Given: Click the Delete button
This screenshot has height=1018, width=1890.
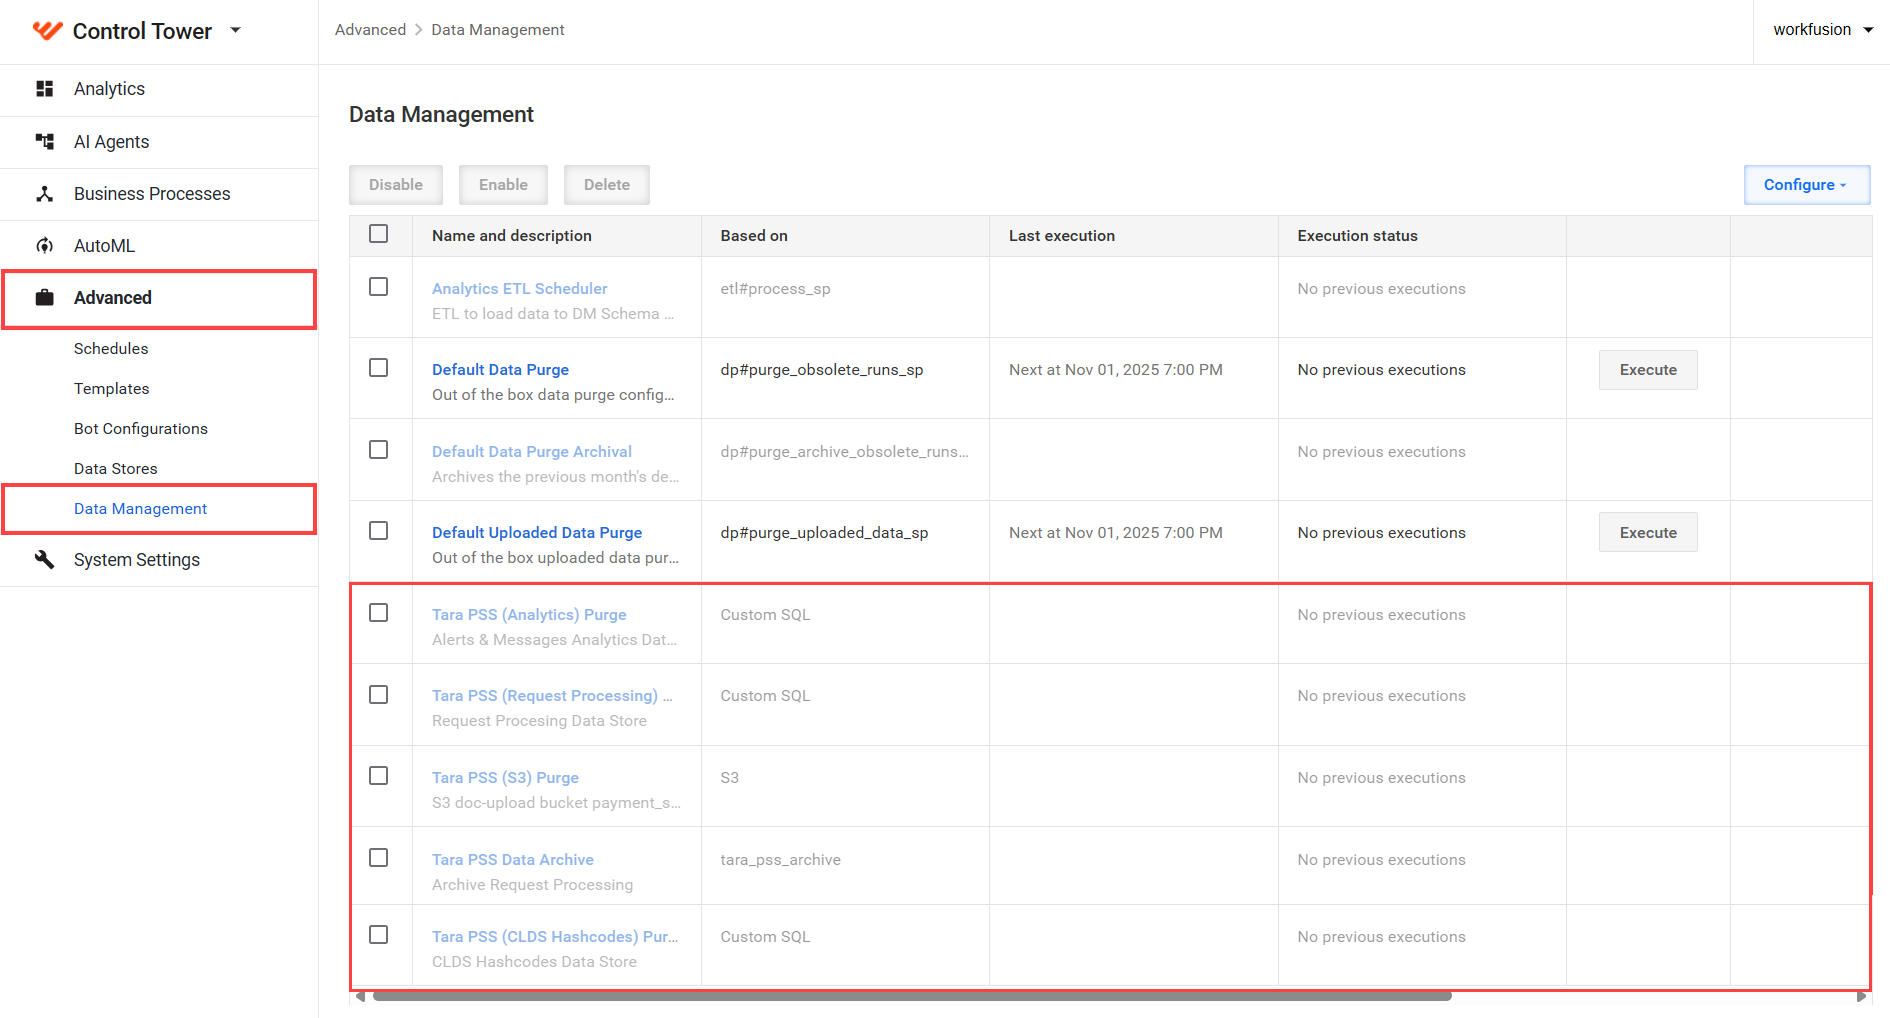Looking at the screenshot, I should [x=607, y=185].
